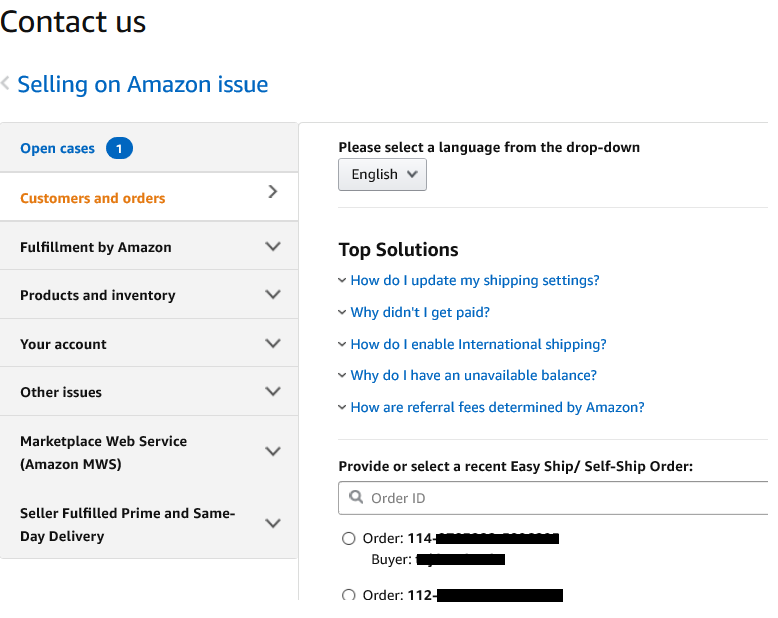Expand the Fulfillment by Amazon section
The width and height of the screenshot is (778, 618).
tap(273, 246)
